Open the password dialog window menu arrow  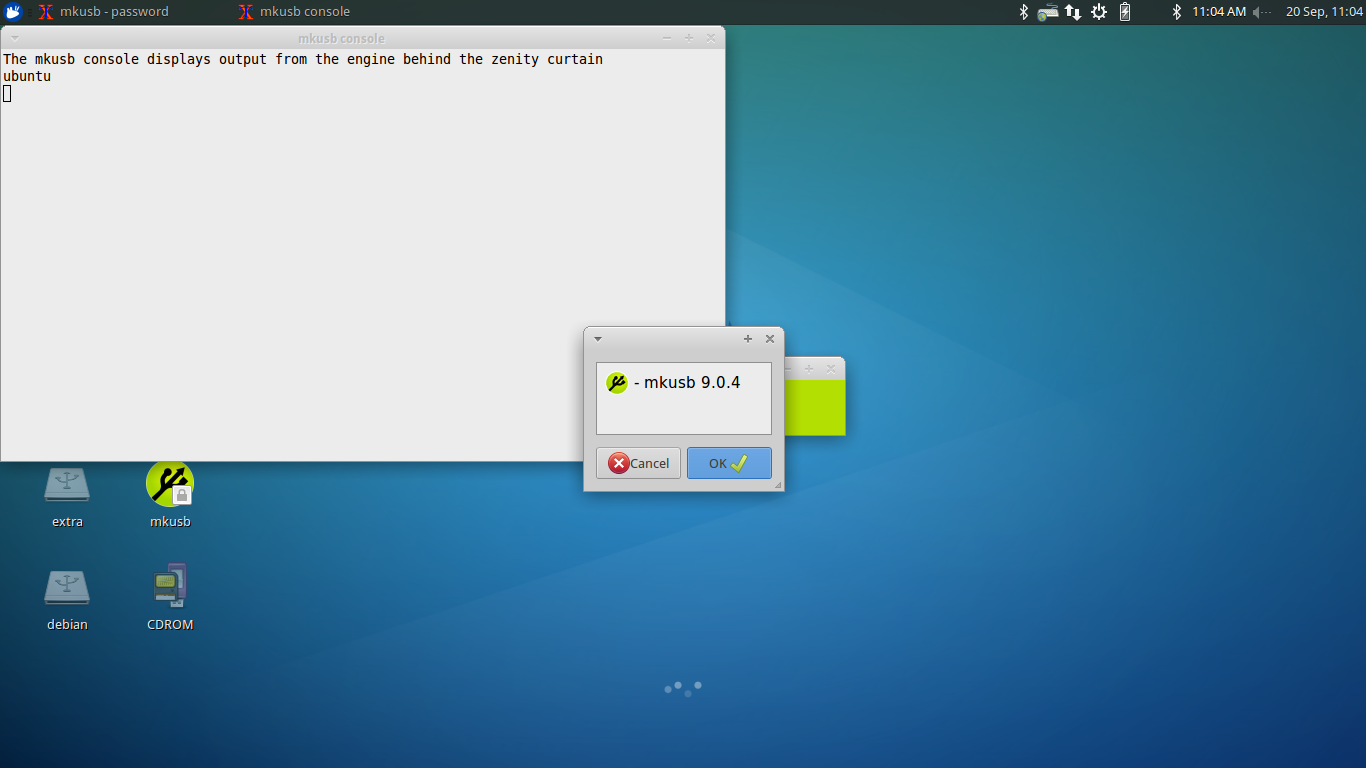[x=598, y=339]
